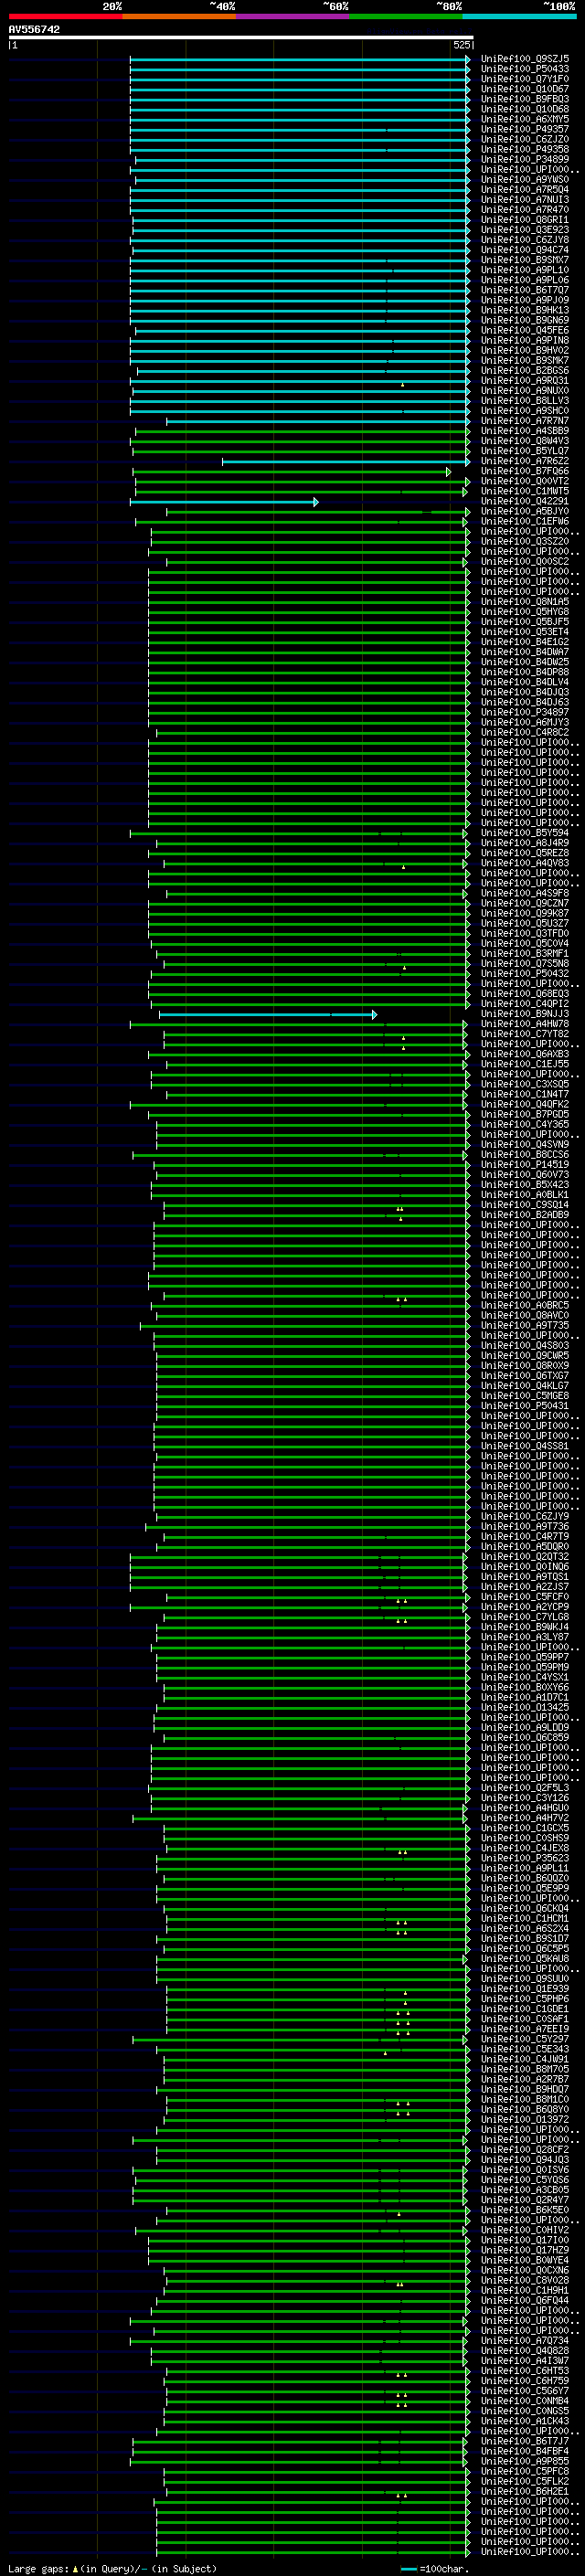Click the UniRef100_P34897 label
Screen dimensions: 585x2576
click(x=525, y=713)
